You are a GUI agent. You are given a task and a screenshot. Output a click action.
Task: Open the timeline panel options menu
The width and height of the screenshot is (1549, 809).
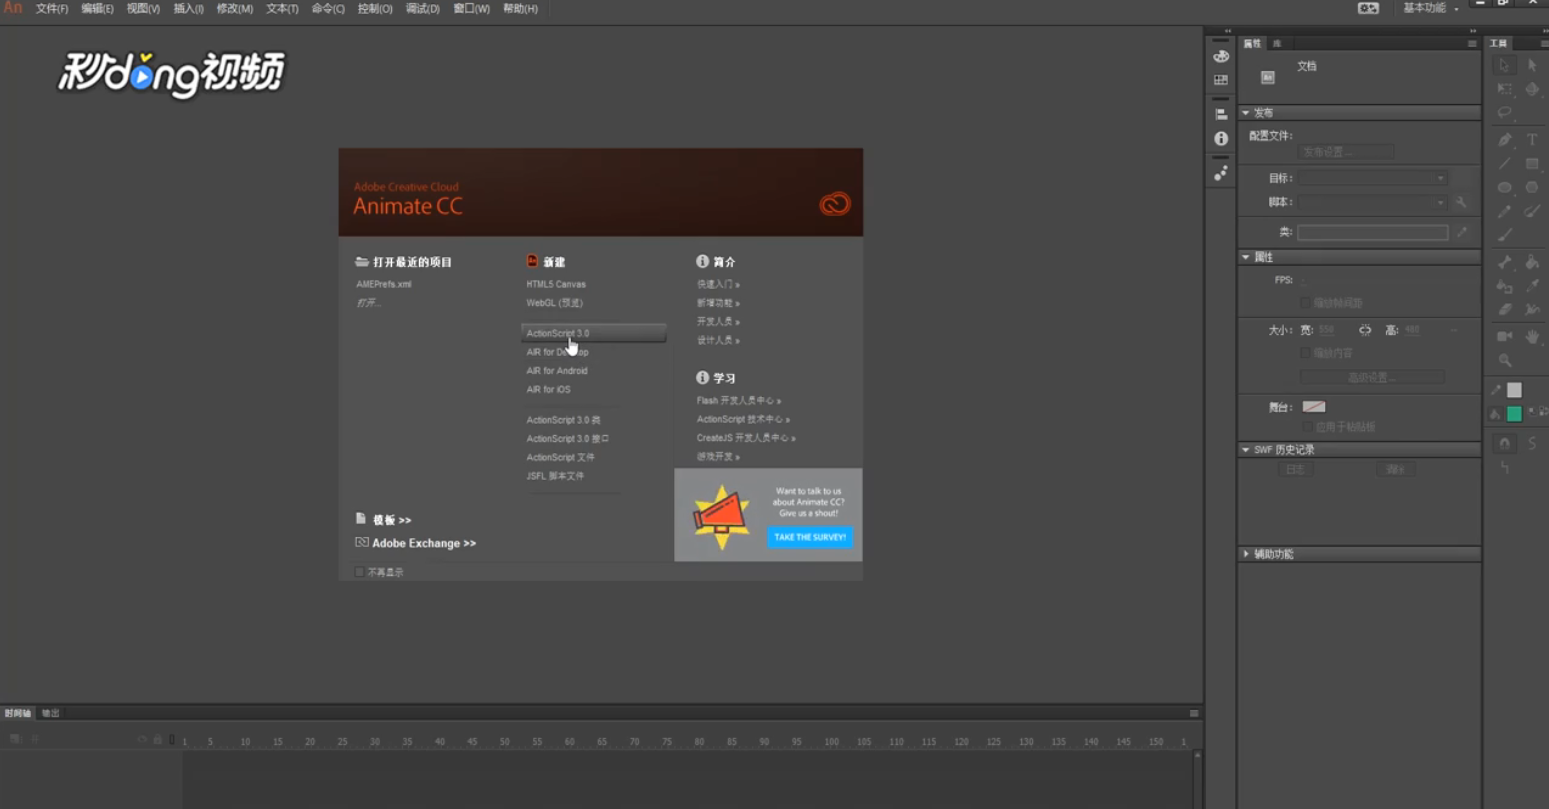coord(1194,713)
